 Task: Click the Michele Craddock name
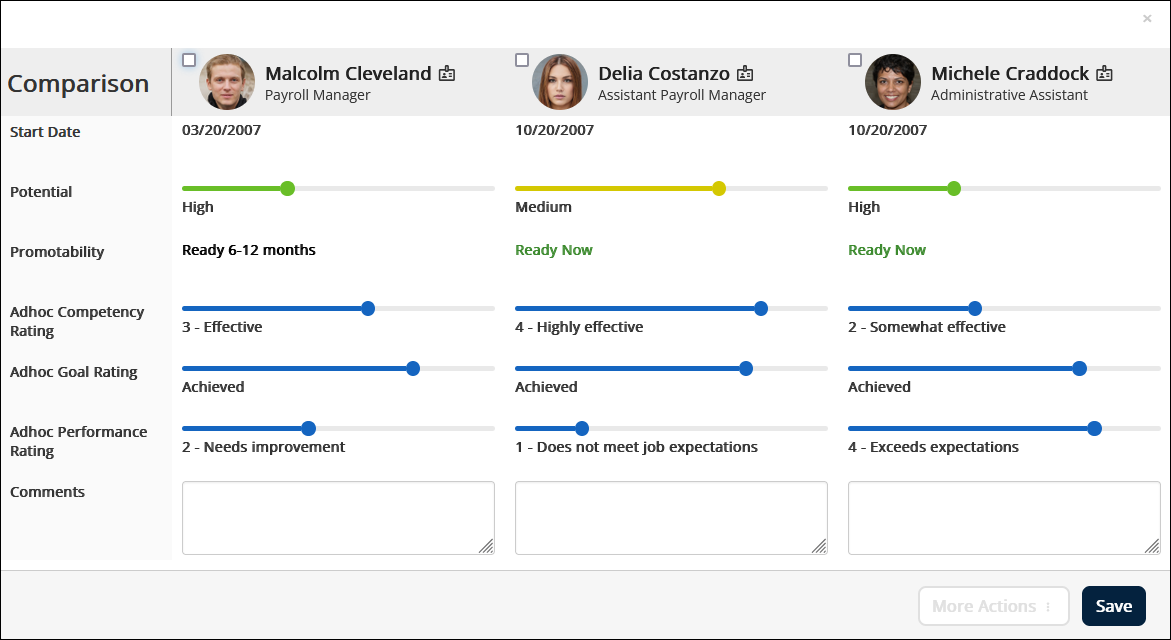point(1010,73)
